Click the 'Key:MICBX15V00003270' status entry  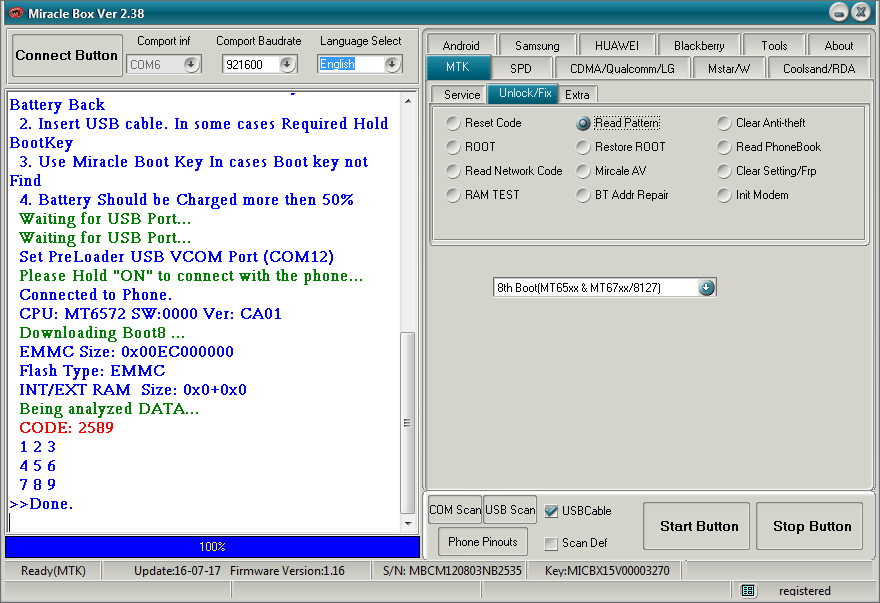click(607, 571)
